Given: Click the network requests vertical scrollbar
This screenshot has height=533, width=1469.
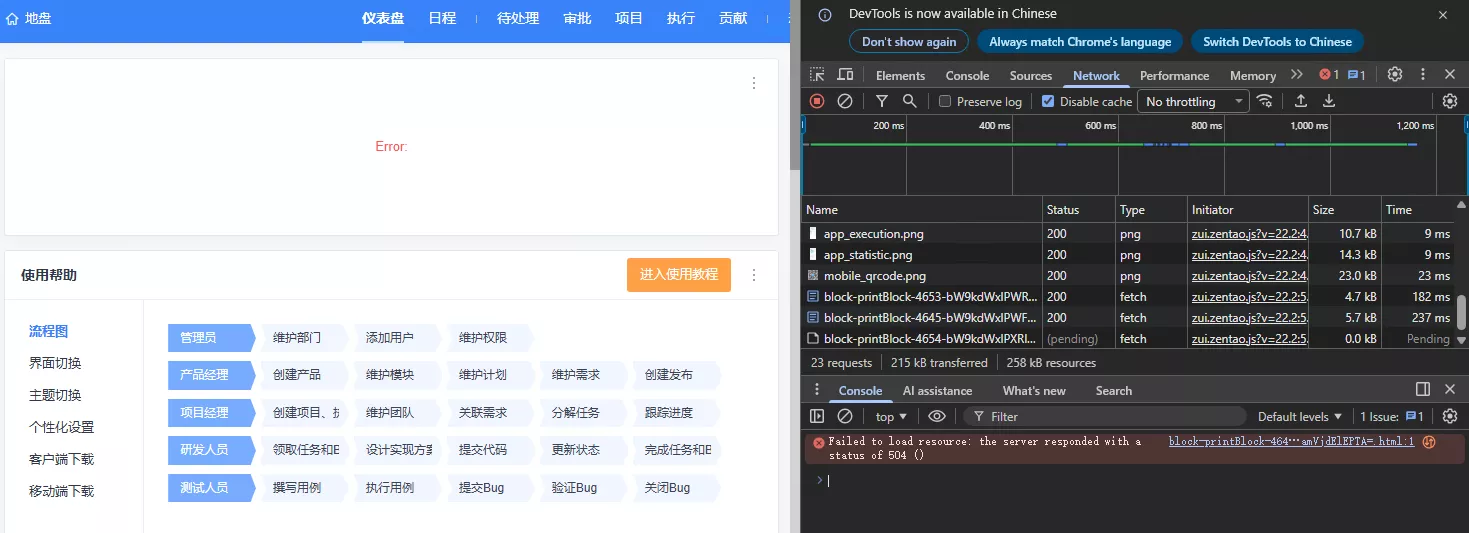Looking at the screenshot, I should click(1461, 311).
